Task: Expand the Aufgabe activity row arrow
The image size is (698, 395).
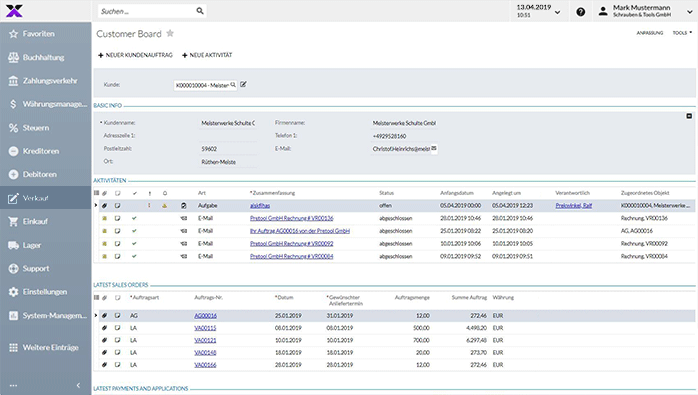Action: (x=95, y=206)
